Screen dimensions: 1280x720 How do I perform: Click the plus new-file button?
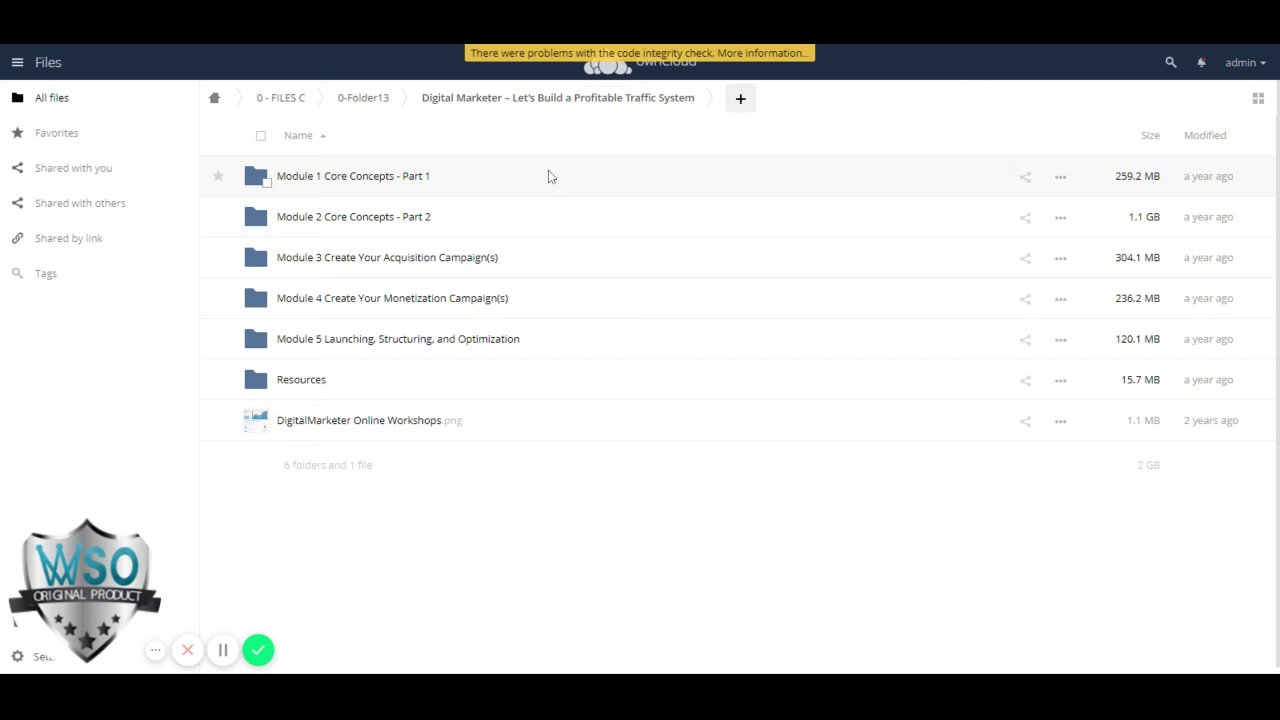tap(740, 98)
